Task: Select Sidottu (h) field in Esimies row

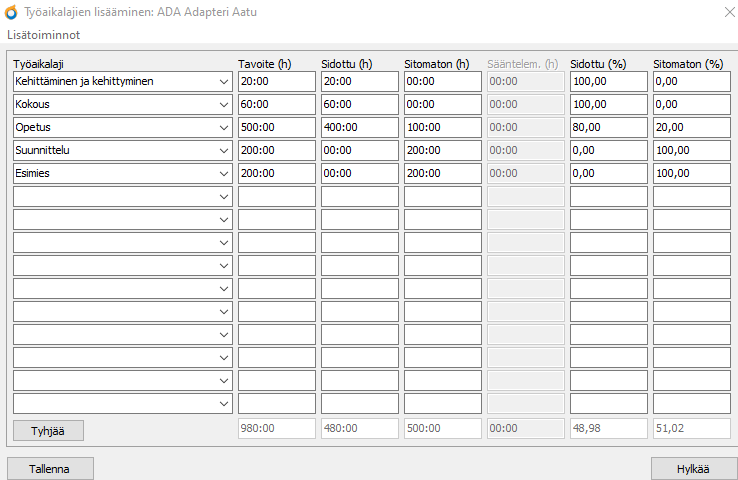Action: [x=359, y=173]
